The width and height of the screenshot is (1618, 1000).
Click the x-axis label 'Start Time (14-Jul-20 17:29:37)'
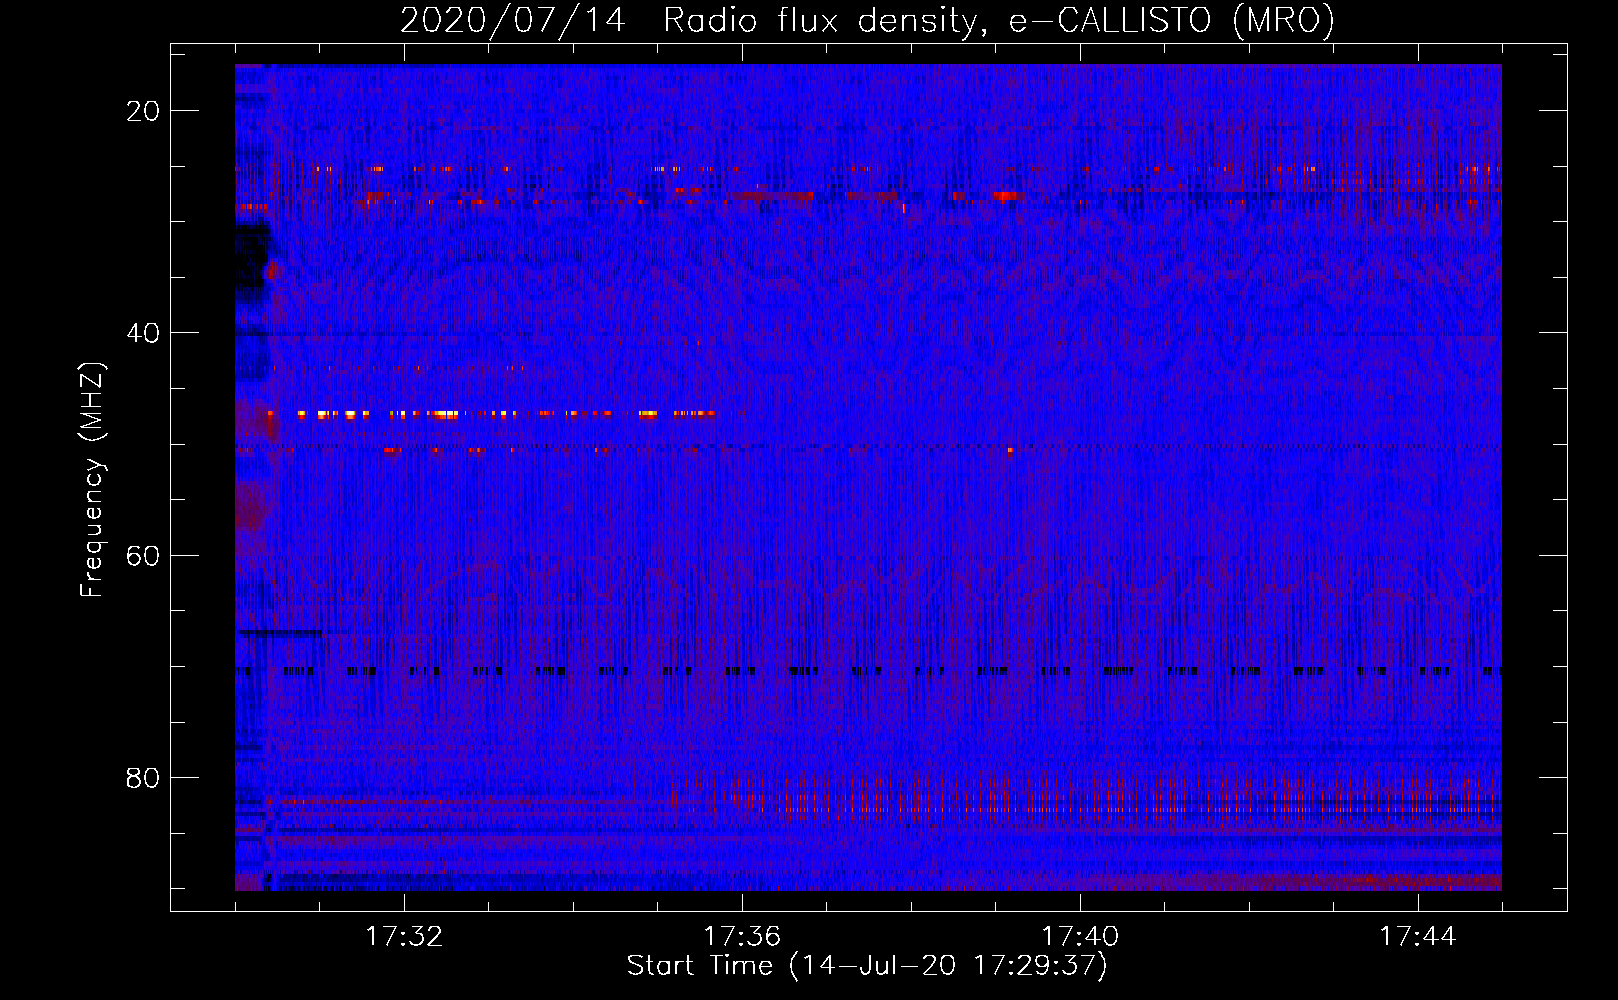(x=867, y=966)
